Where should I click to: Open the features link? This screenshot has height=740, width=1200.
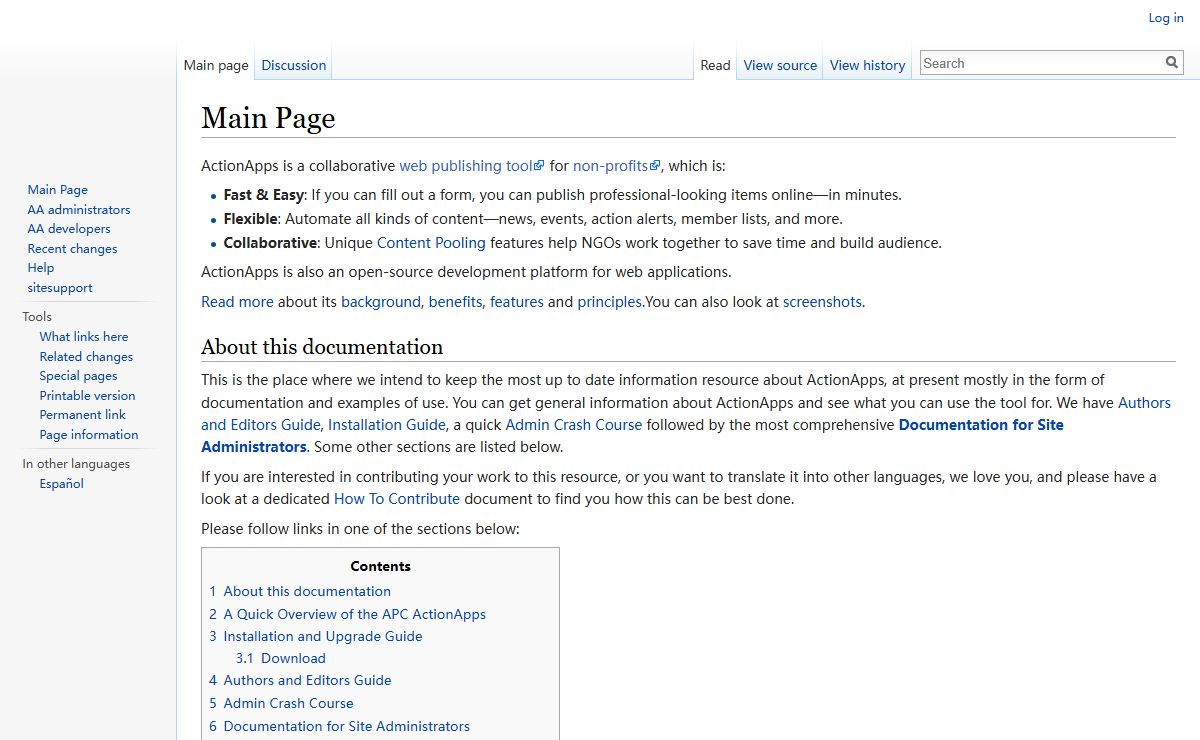click(x=517, y=302)
